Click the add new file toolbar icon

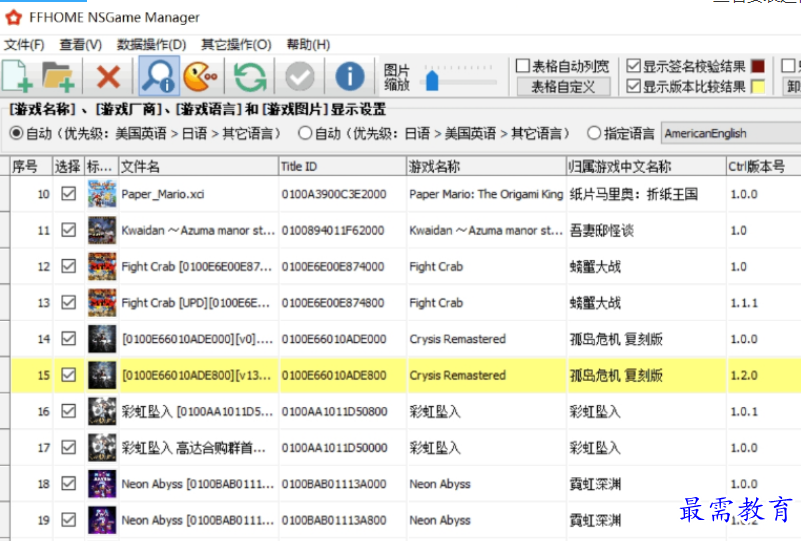(18, 76)
